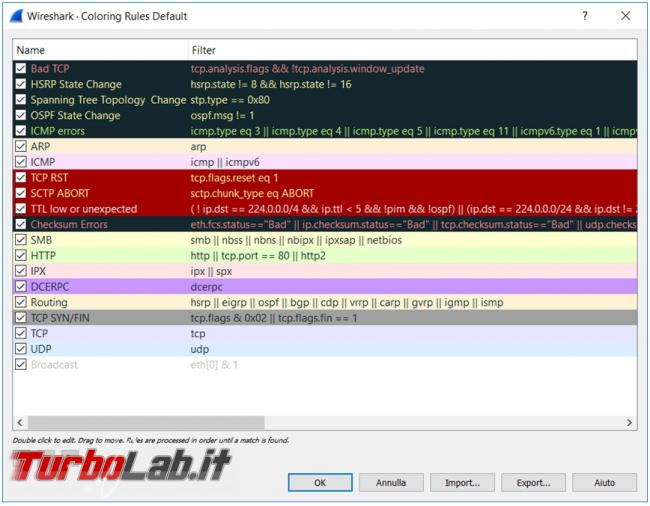Screen dimensions: 650x506
Task: Select the SCTP ABORT rule name
Action: coord(60,194)
